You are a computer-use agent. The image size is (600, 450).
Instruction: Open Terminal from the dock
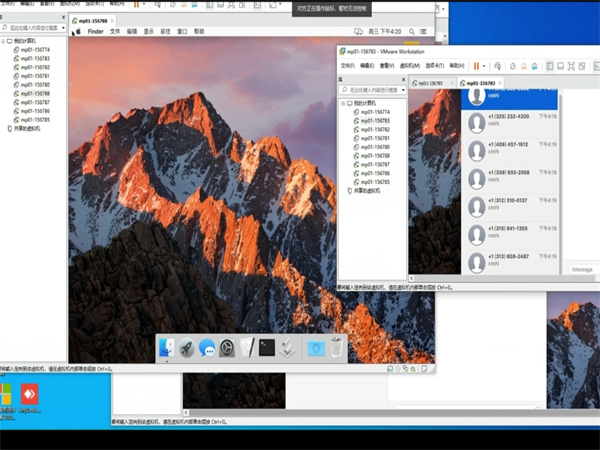[267, 348]
